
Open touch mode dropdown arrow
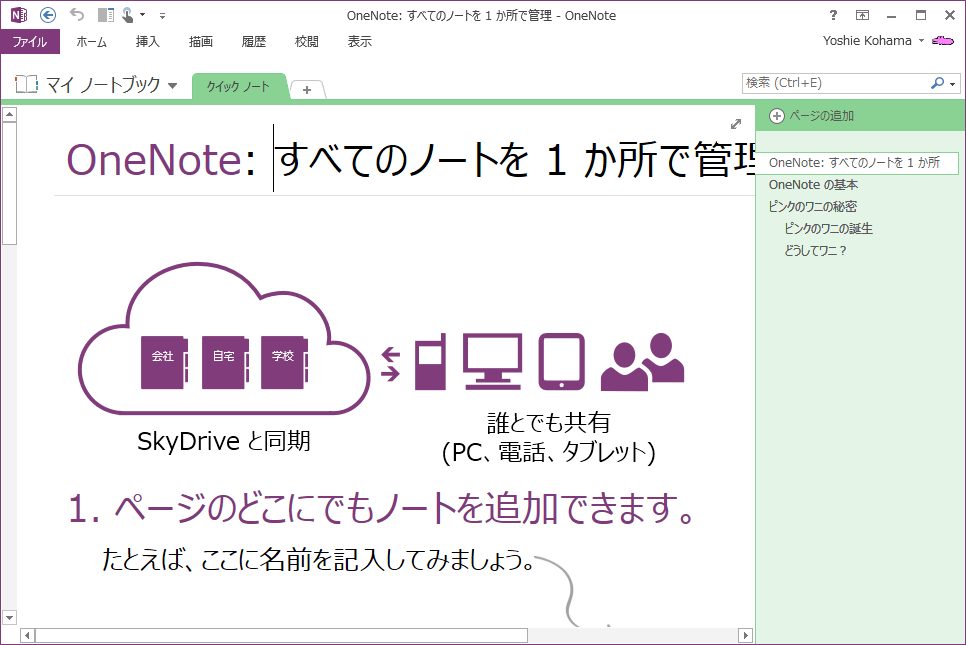[142, 15]
